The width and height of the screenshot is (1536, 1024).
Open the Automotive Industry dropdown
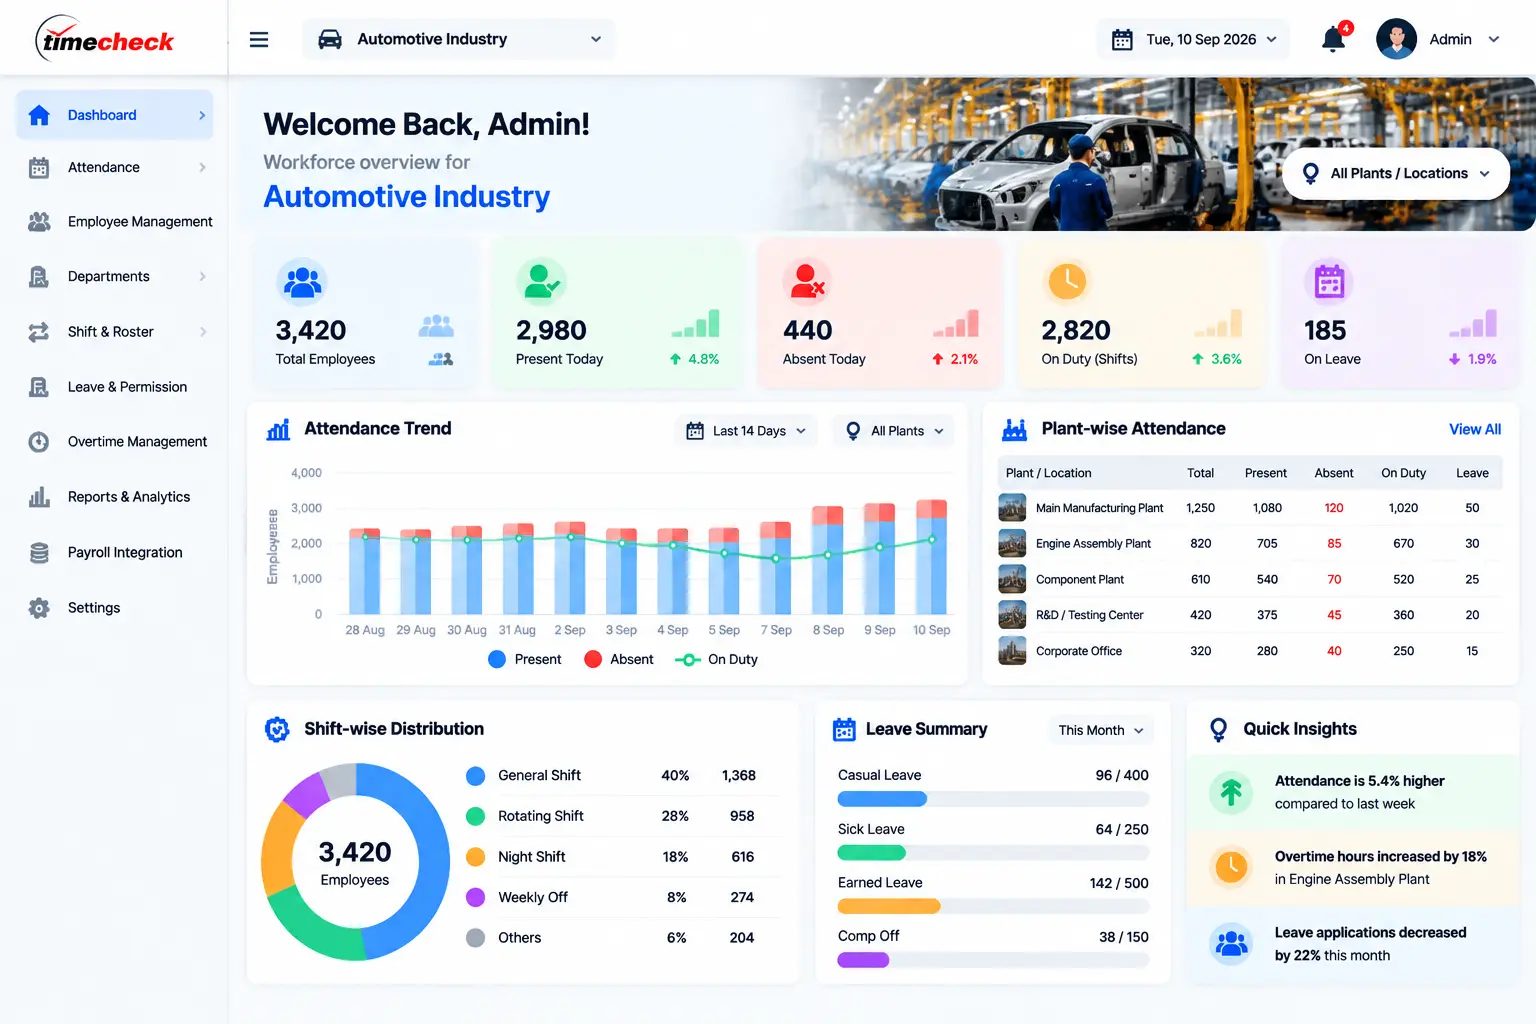coord(459,39)
